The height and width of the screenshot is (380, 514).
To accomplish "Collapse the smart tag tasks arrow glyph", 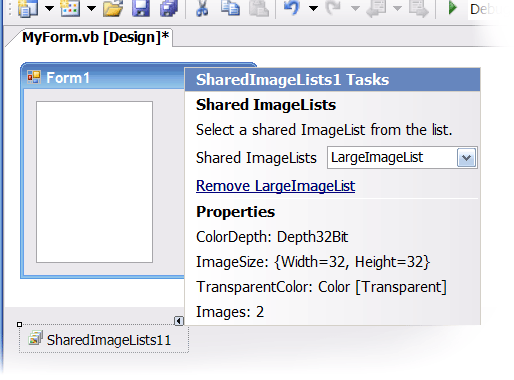I will pos(179,321).
